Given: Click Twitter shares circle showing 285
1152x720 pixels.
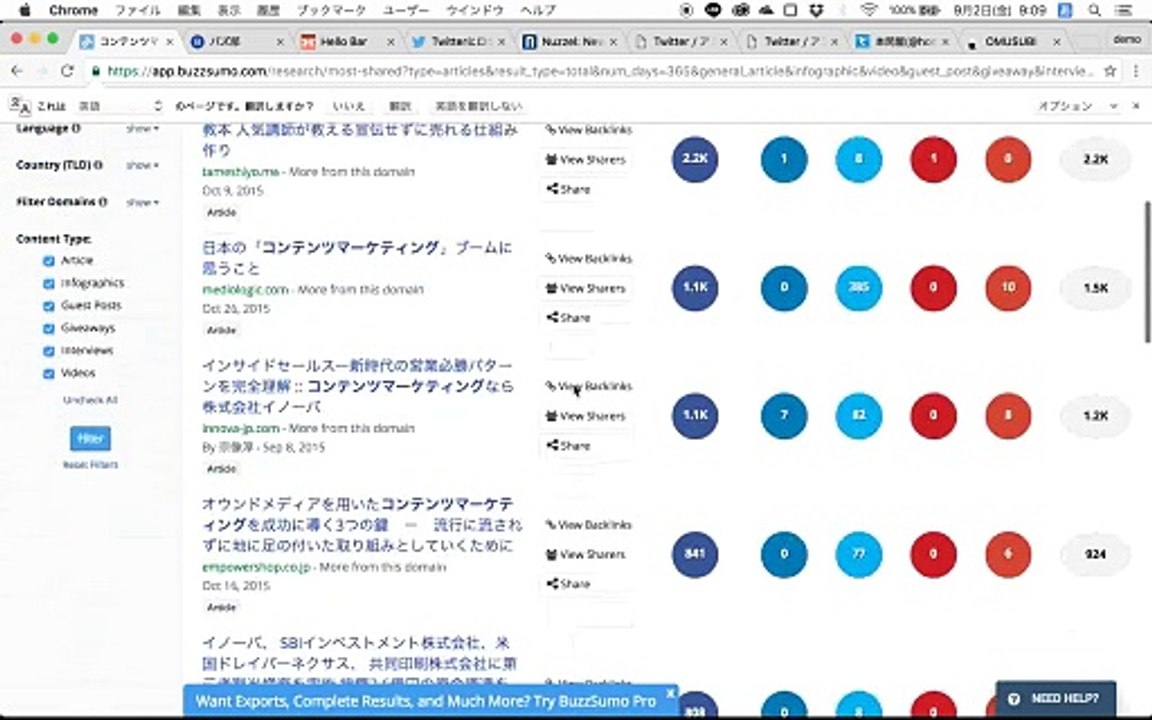Looking at the screenshot, I should [x=858, y=287].
